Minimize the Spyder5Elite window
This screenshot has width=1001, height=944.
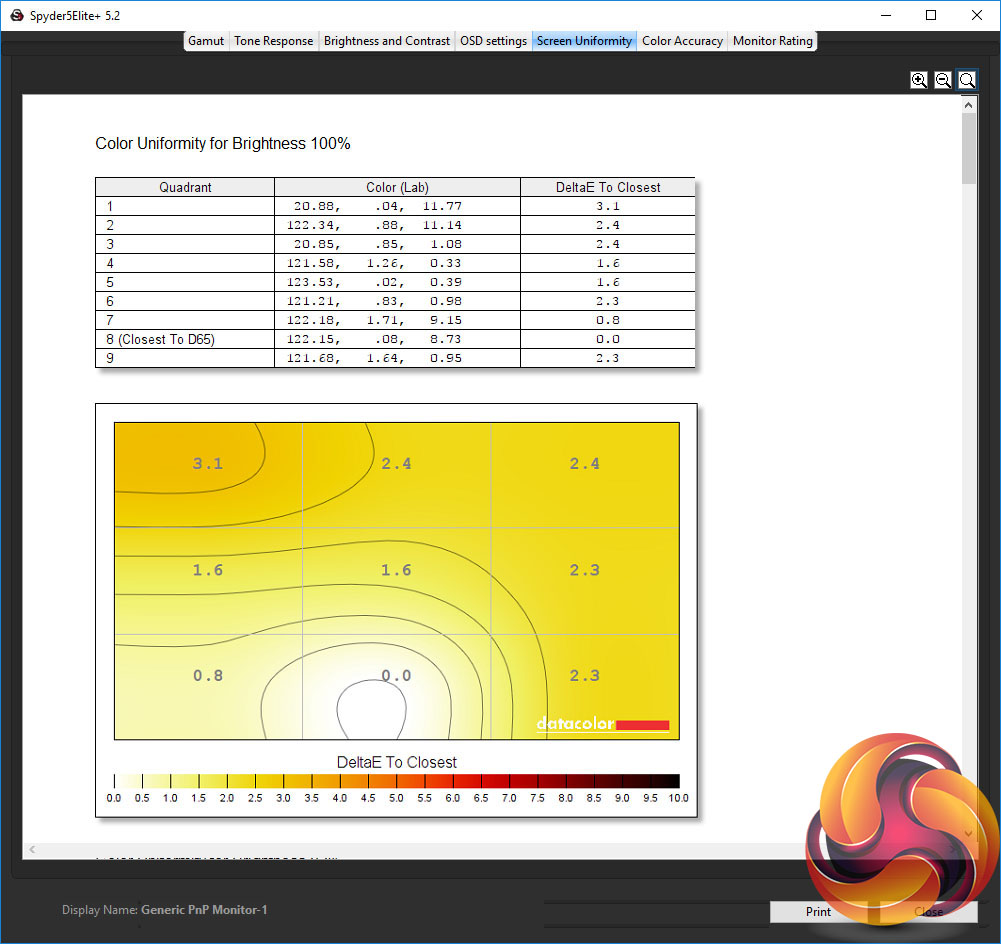[885, 15]
